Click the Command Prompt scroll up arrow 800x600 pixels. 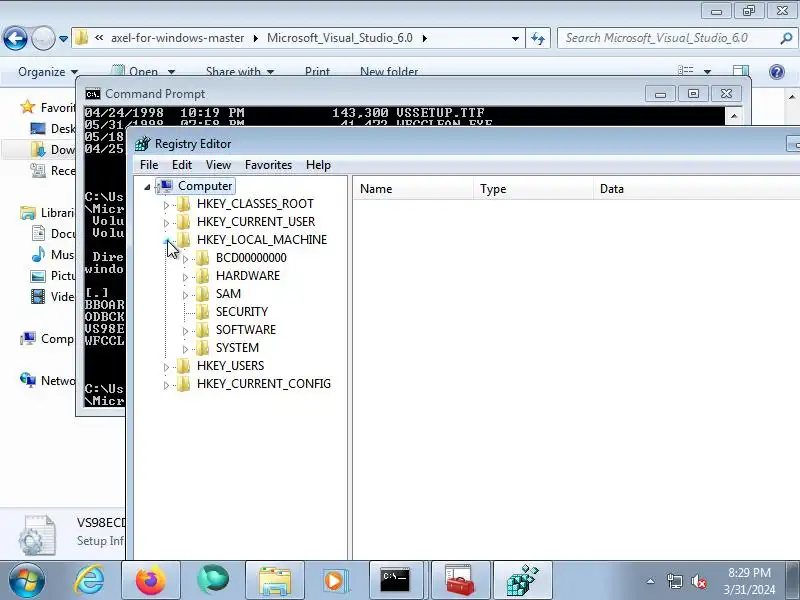coord(734,116)
